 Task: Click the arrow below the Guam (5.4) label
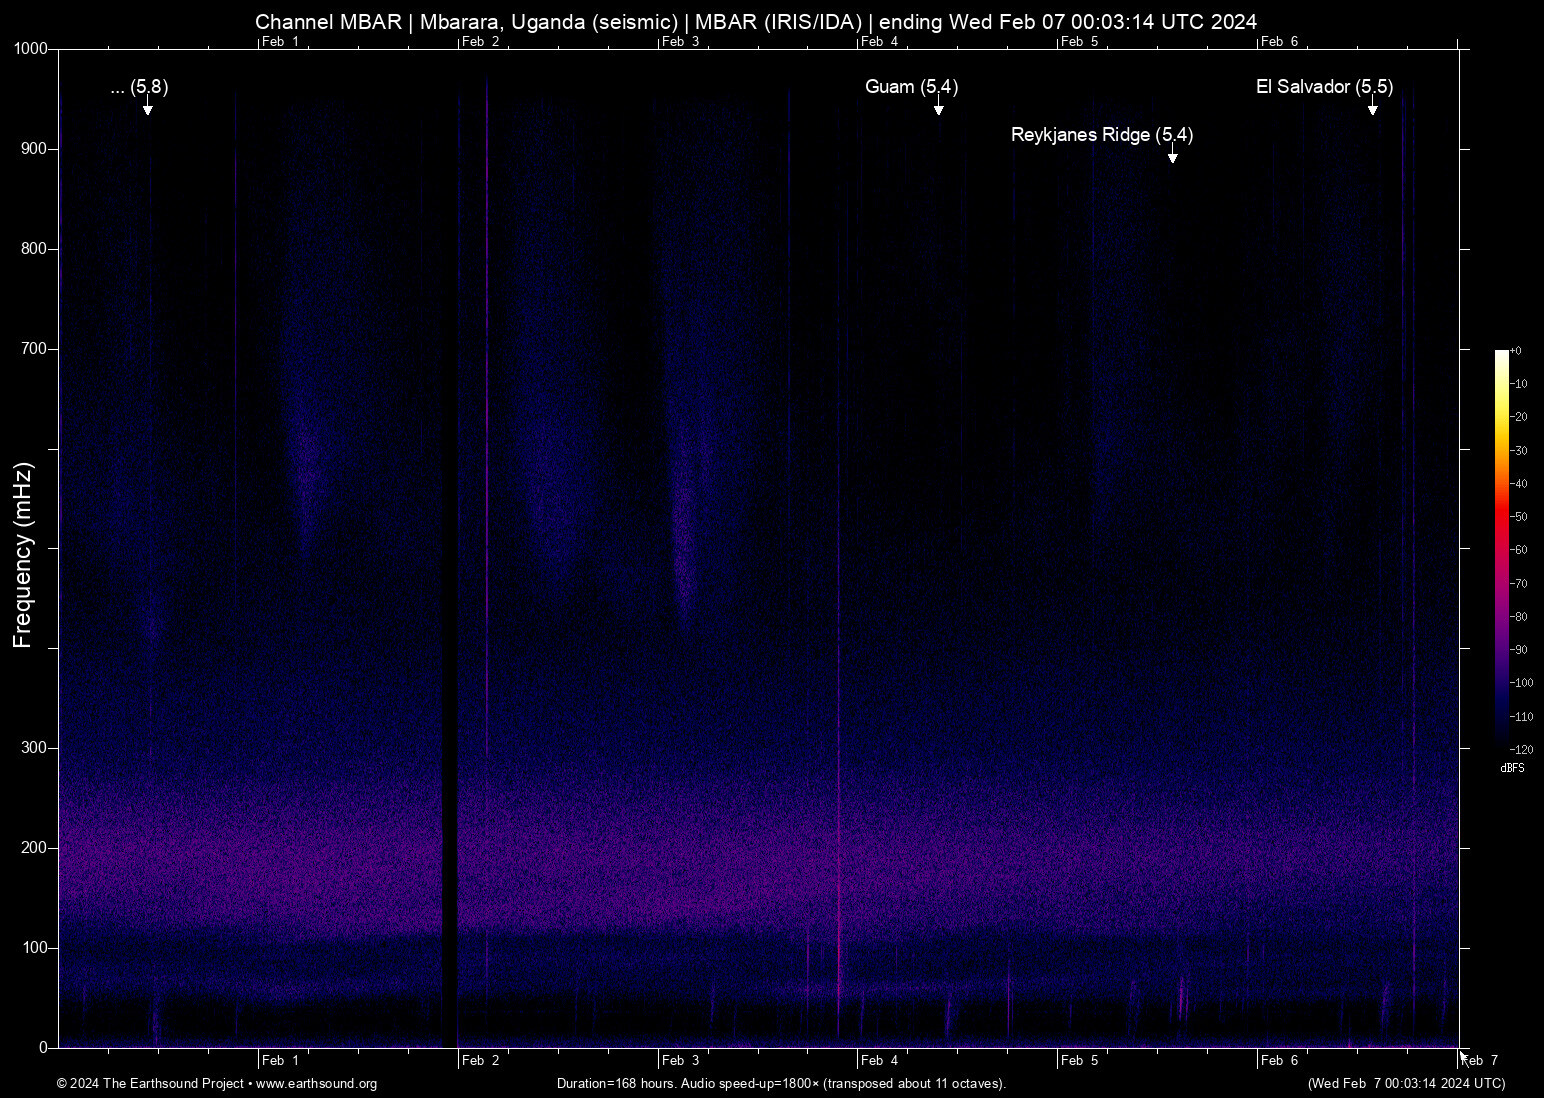pyautogui.click(x=938, y=107)
